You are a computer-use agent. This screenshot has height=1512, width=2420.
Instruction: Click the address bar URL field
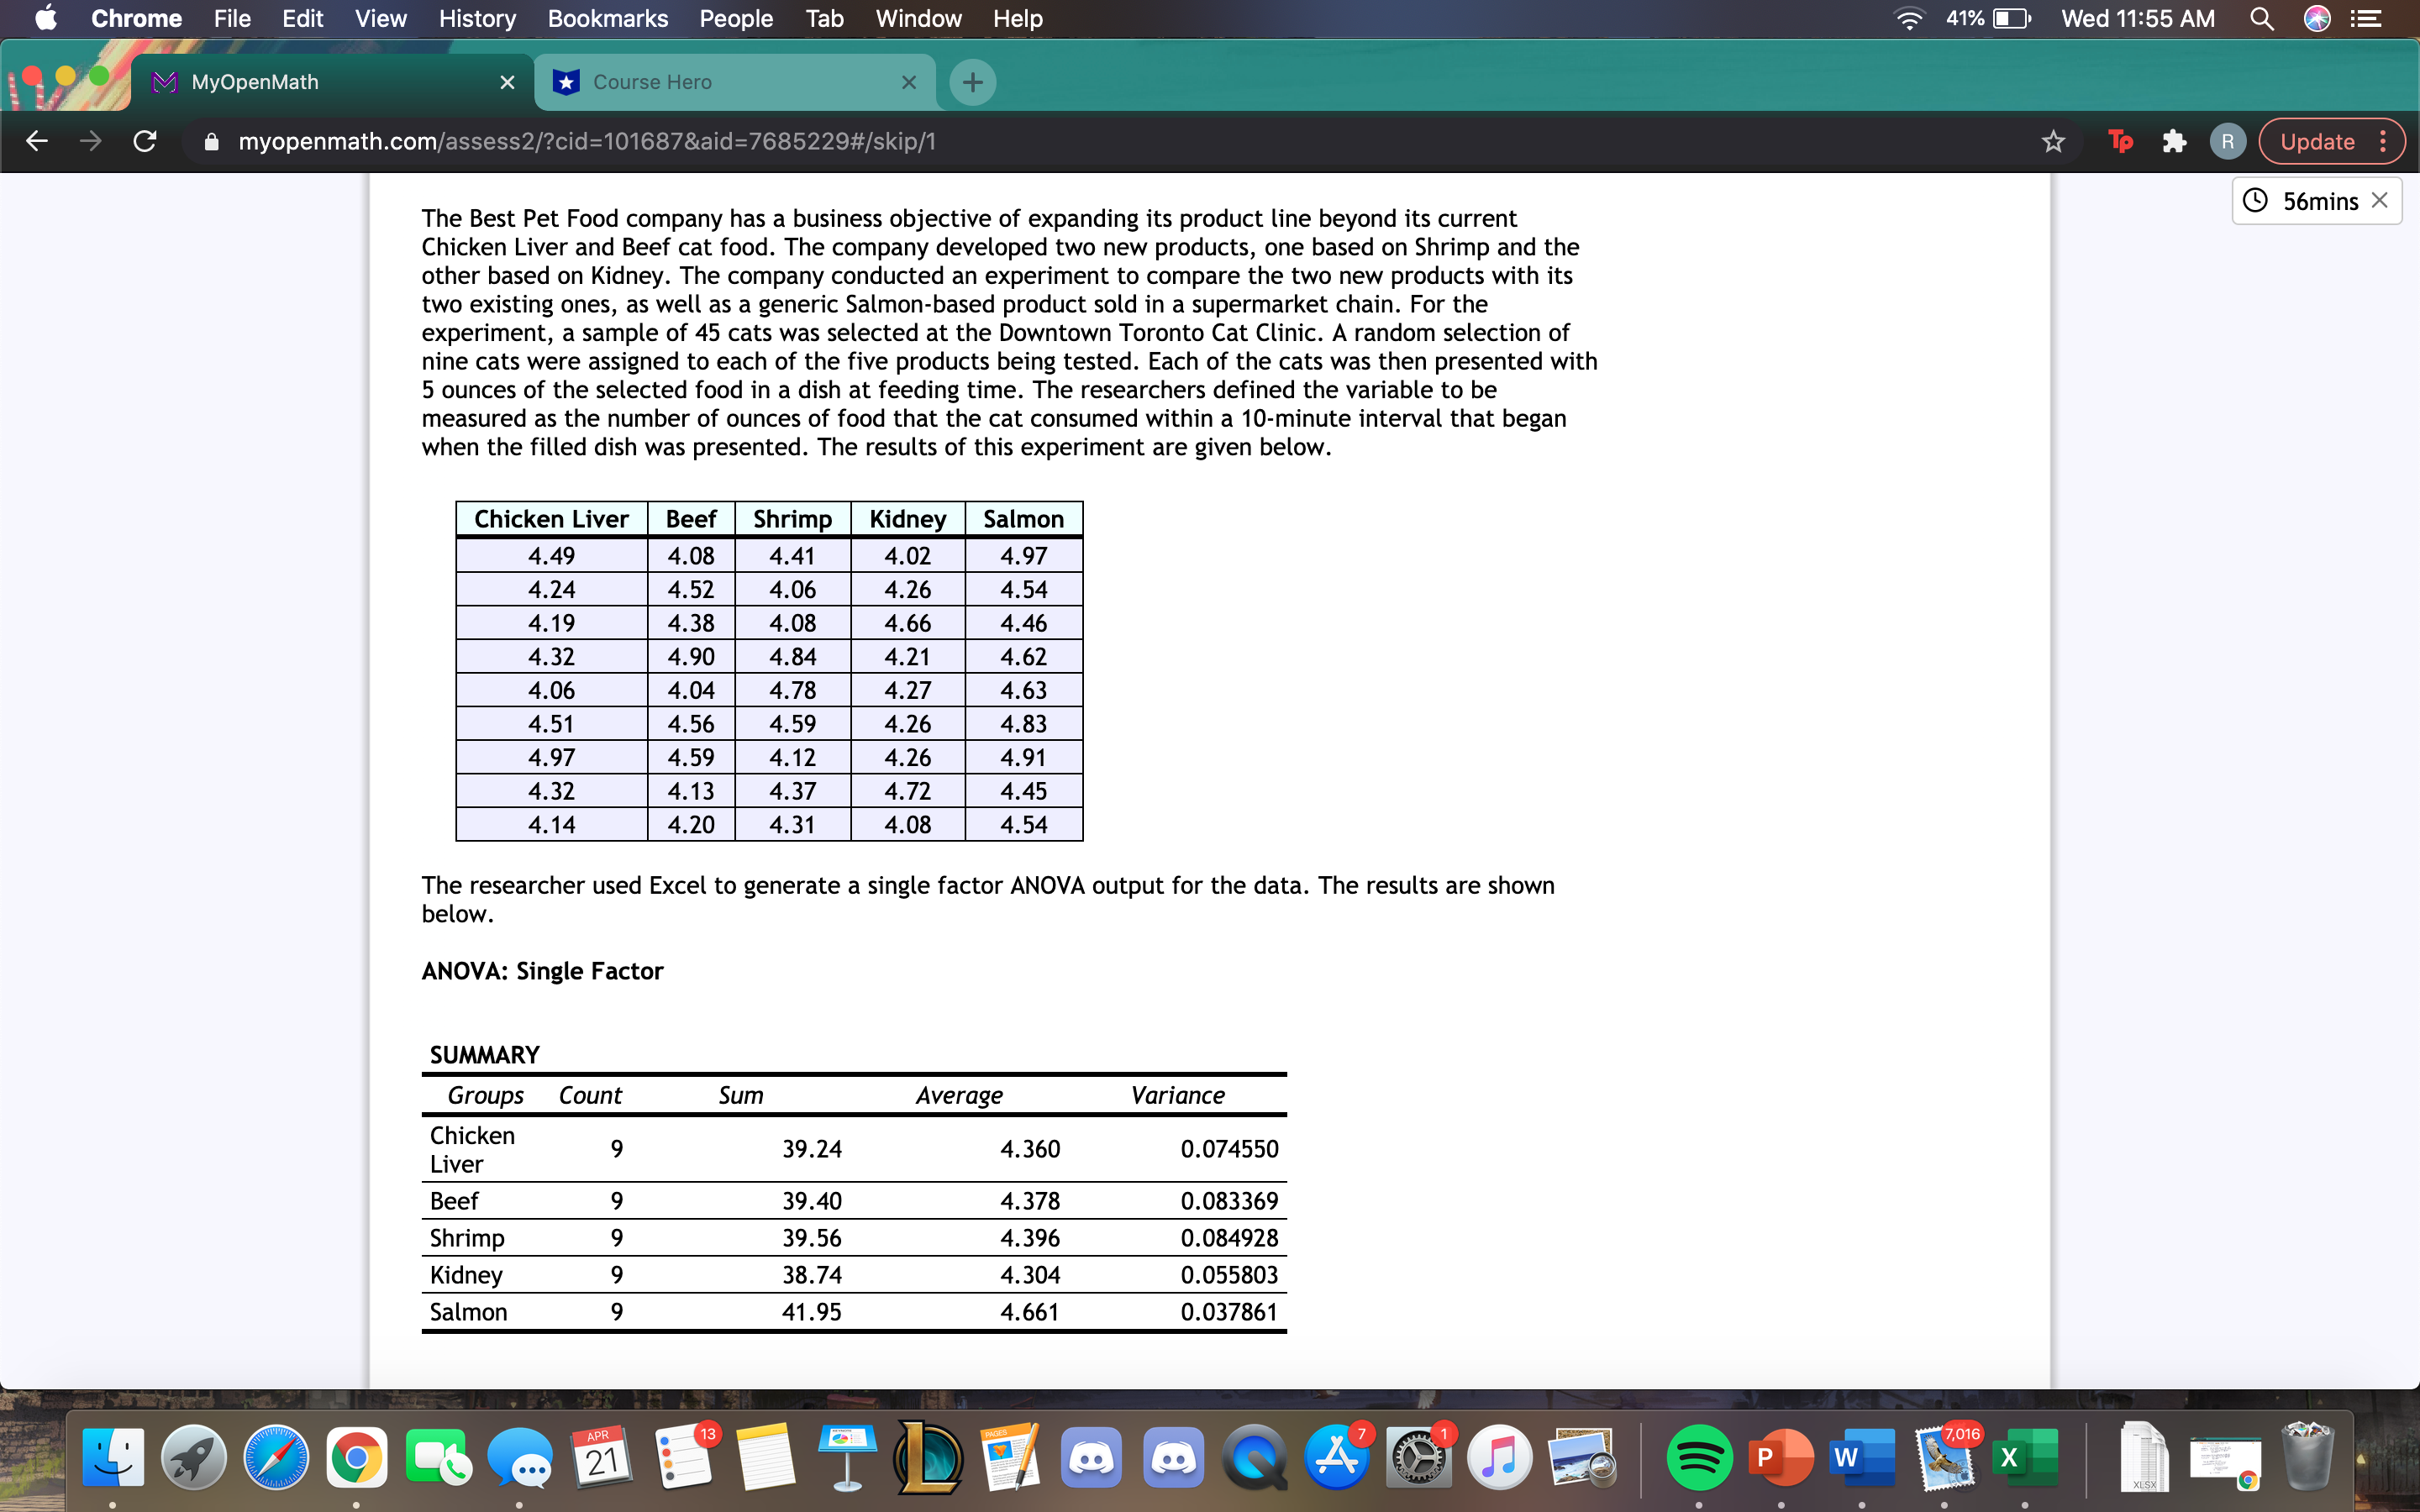pos(600,141)
